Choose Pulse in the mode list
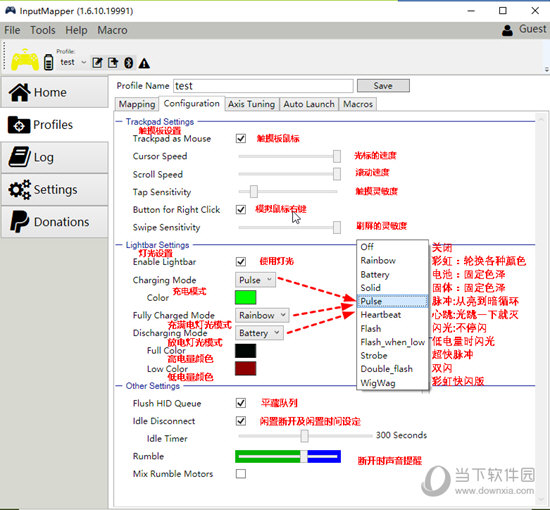This screenshot has height=510, width=550. pos(392,301)
